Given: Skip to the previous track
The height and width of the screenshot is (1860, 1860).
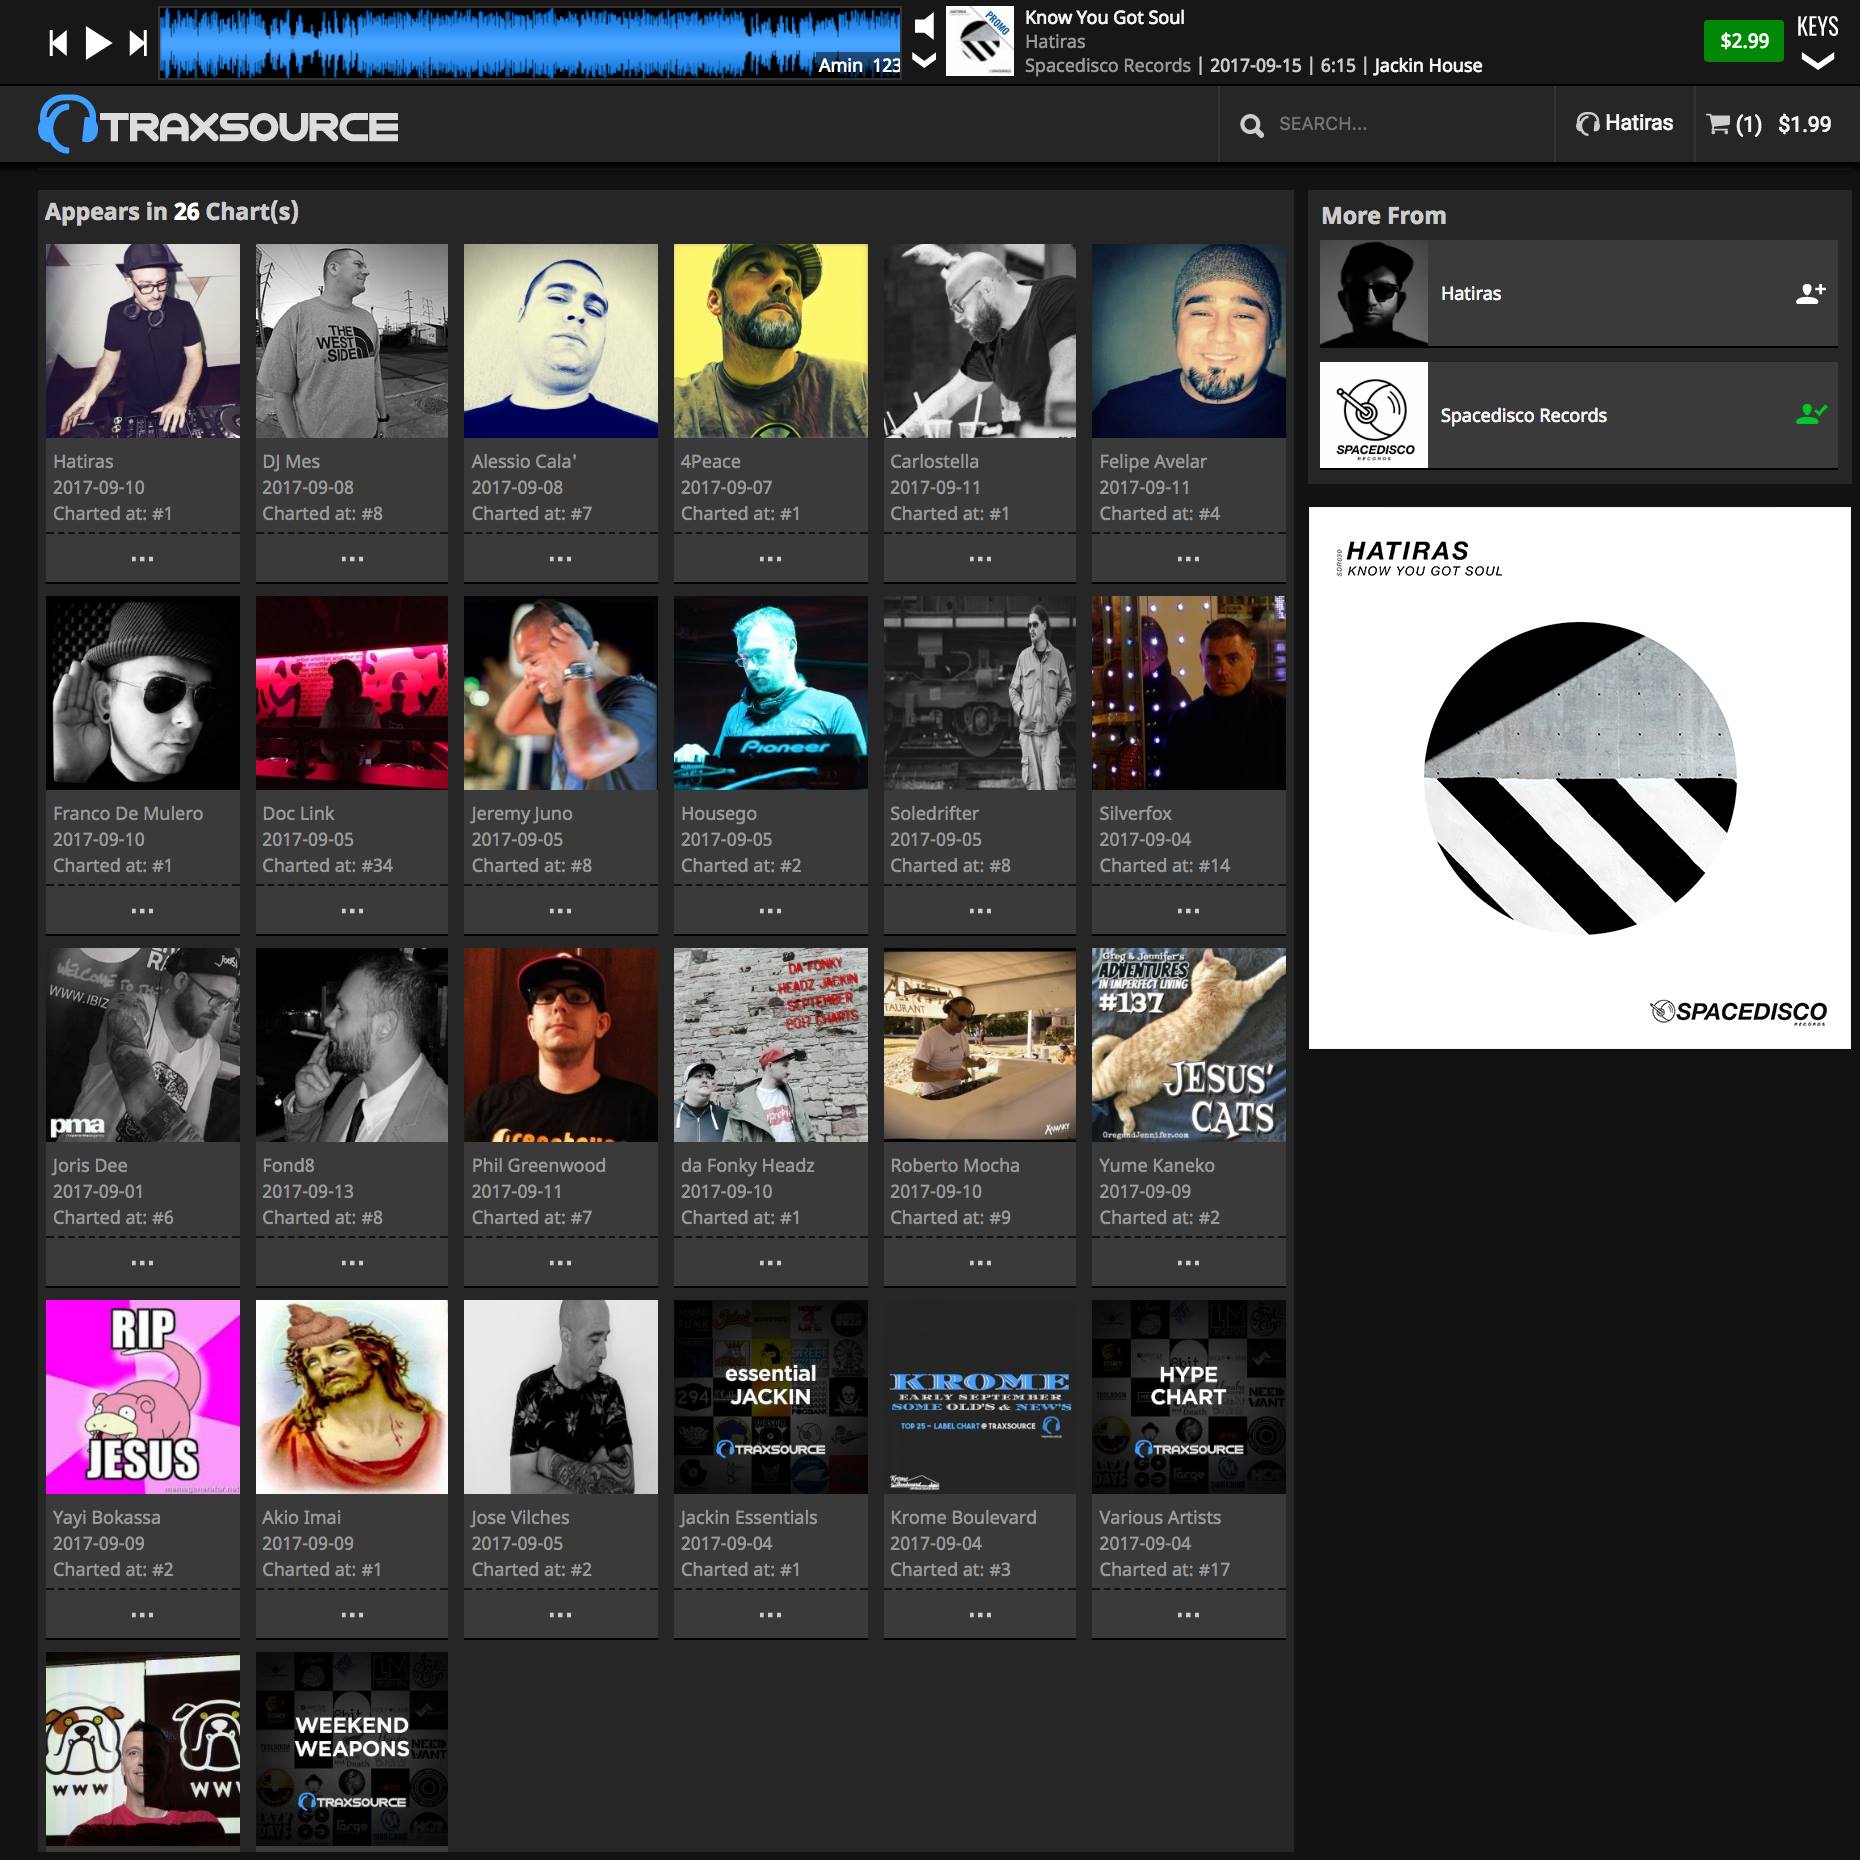Looking at the screenshot, I should pyautogui.click(x=58, y=43).
